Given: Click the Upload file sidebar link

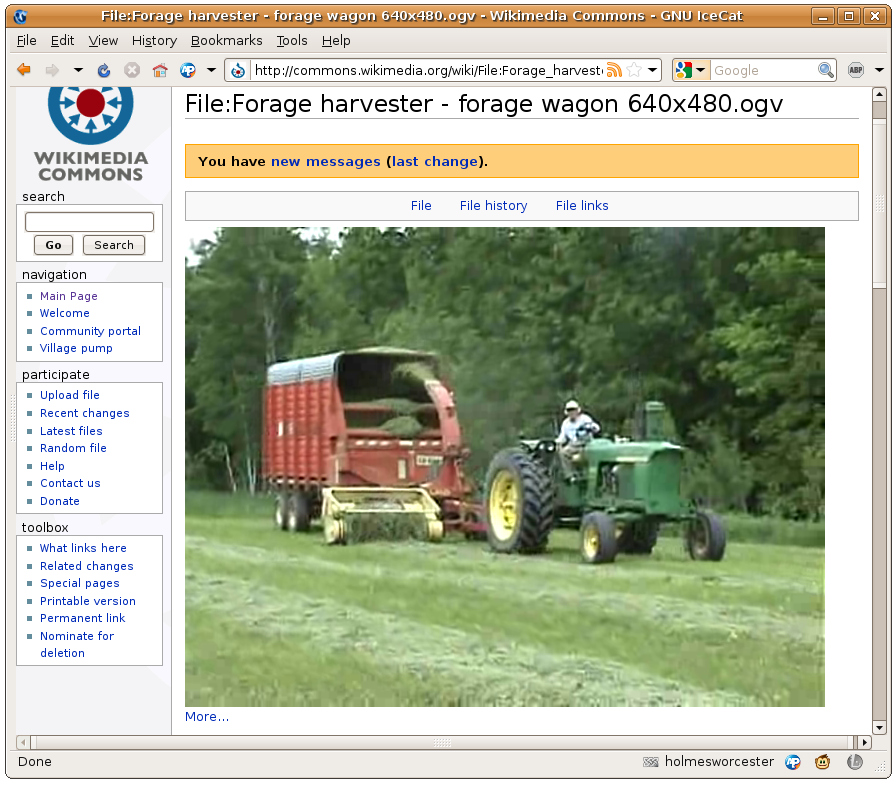Looking at the screenshot, I should point(70,395).
